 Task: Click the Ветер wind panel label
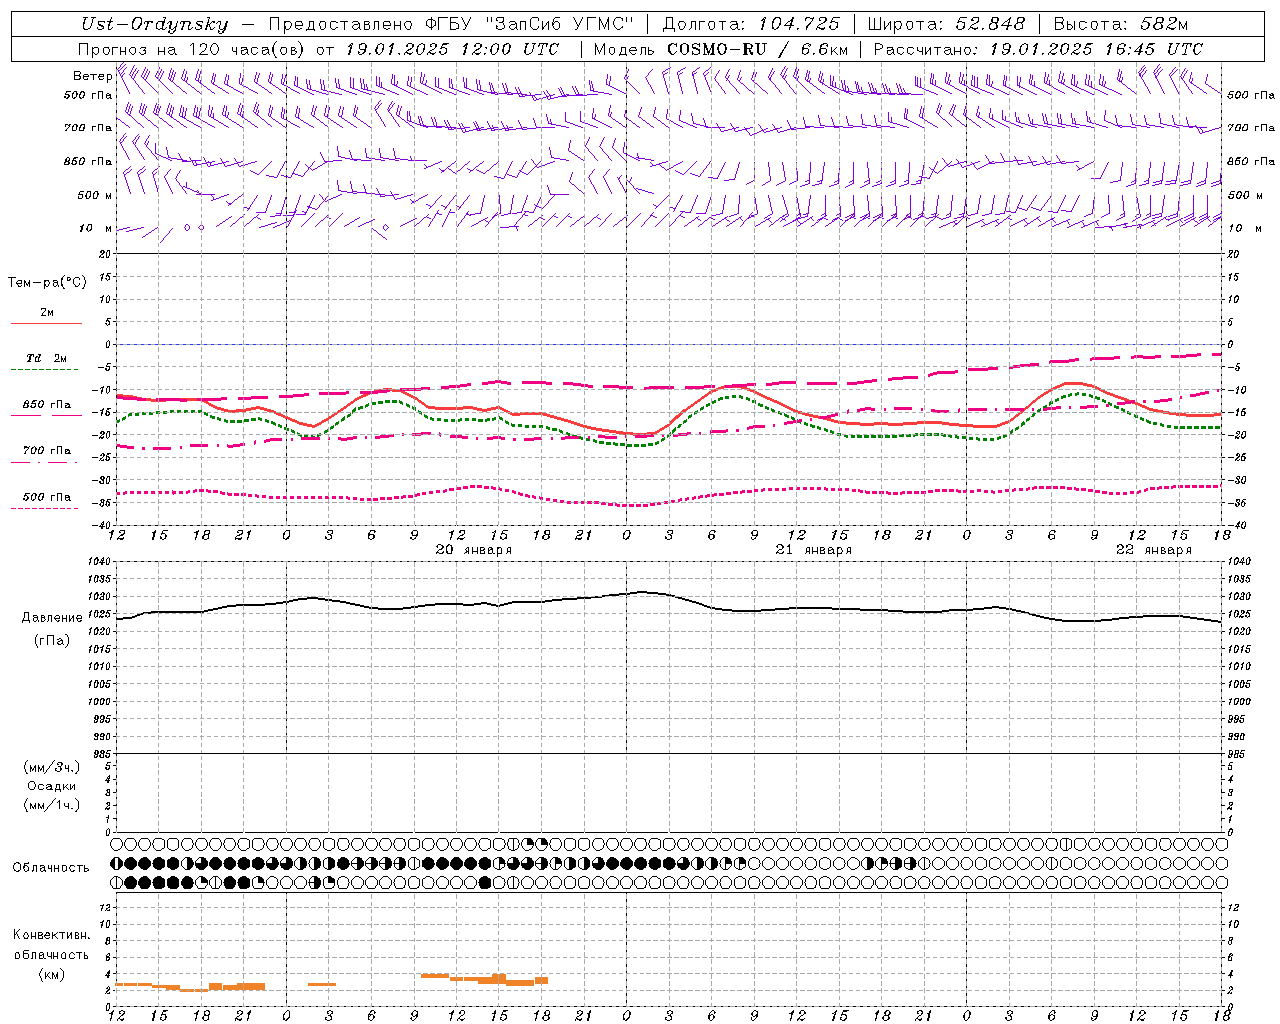pyautogui.click(x=92, y=76)
